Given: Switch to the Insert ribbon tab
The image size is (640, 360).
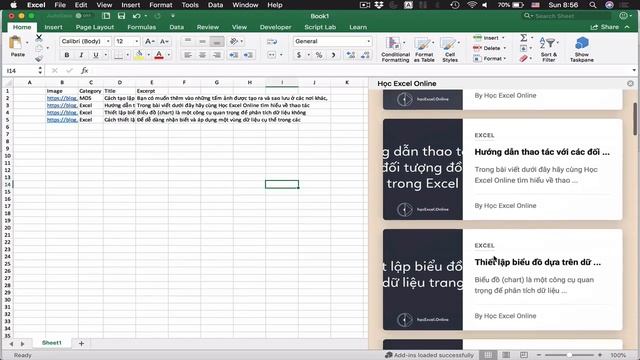Looking at the screenshot, I should coord(53,27).
